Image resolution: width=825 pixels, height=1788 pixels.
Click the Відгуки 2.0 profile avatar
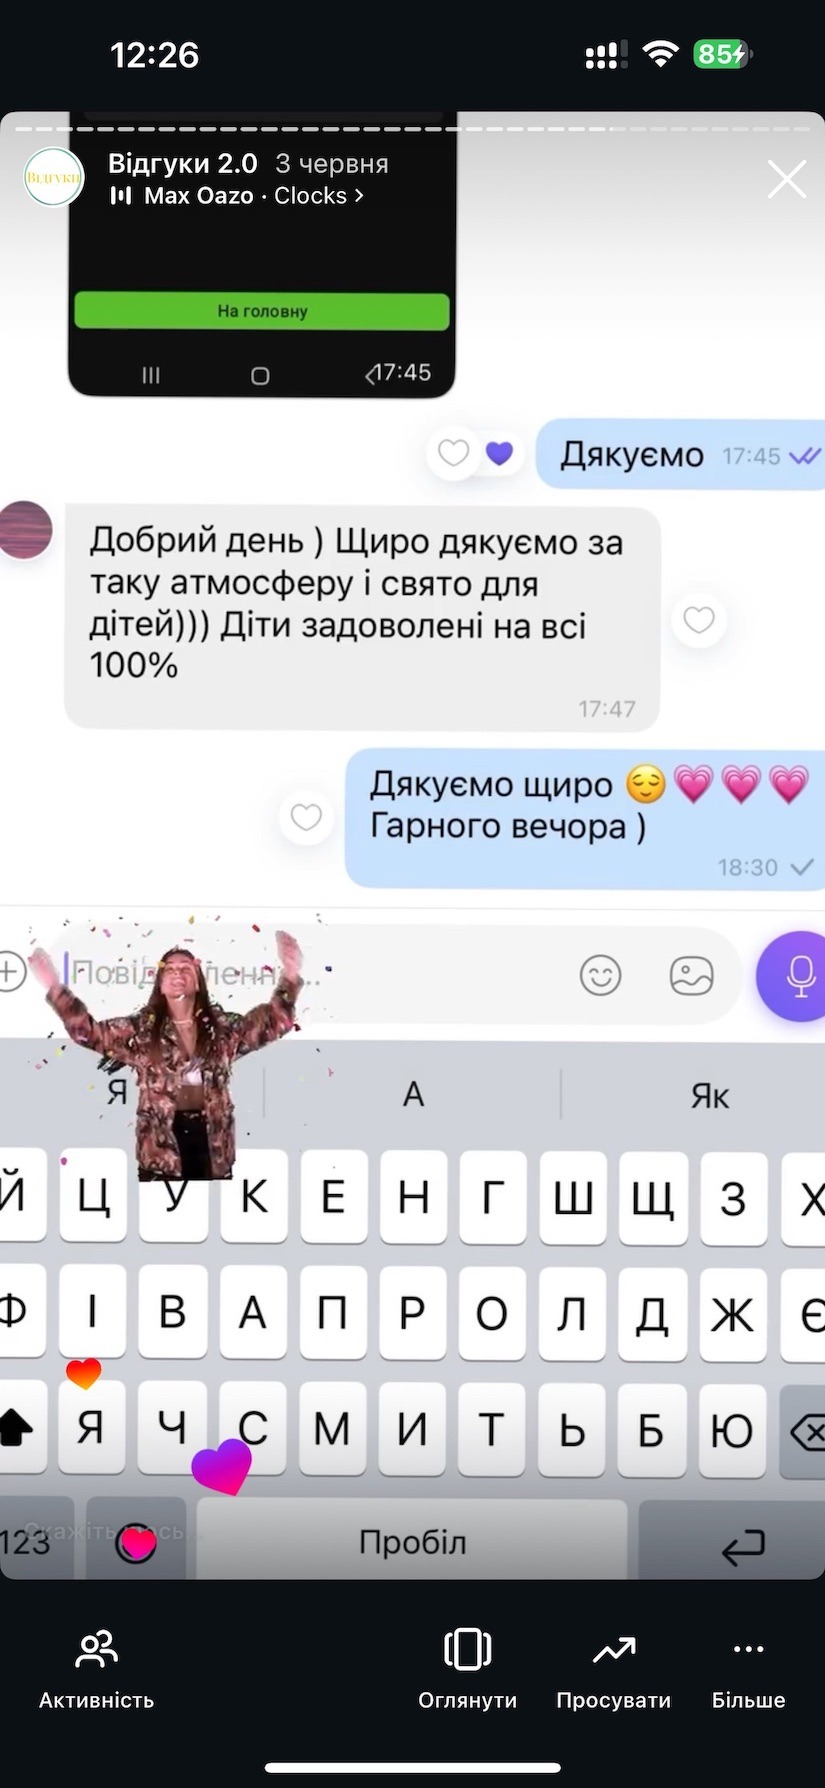click(x=54, y=177)
